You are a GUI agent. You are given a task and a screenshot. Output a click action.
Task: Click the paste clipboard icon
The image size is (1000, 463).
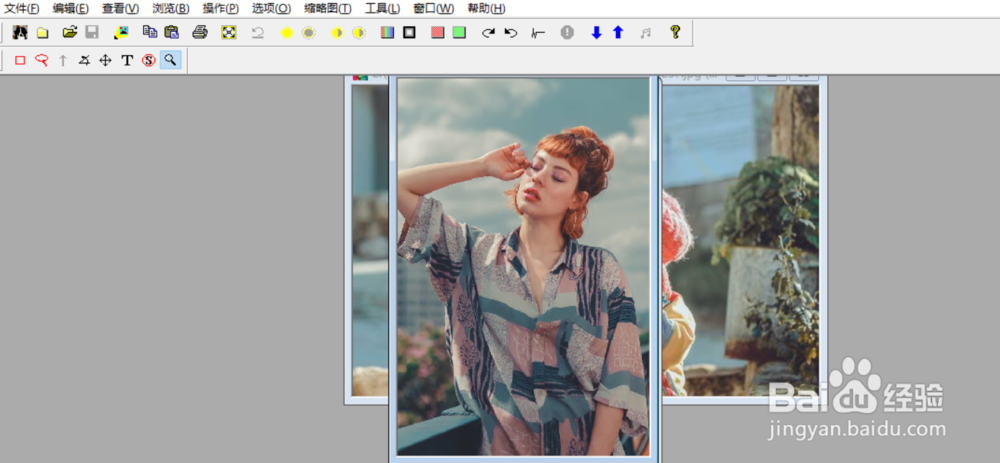[x=171, y=33]
